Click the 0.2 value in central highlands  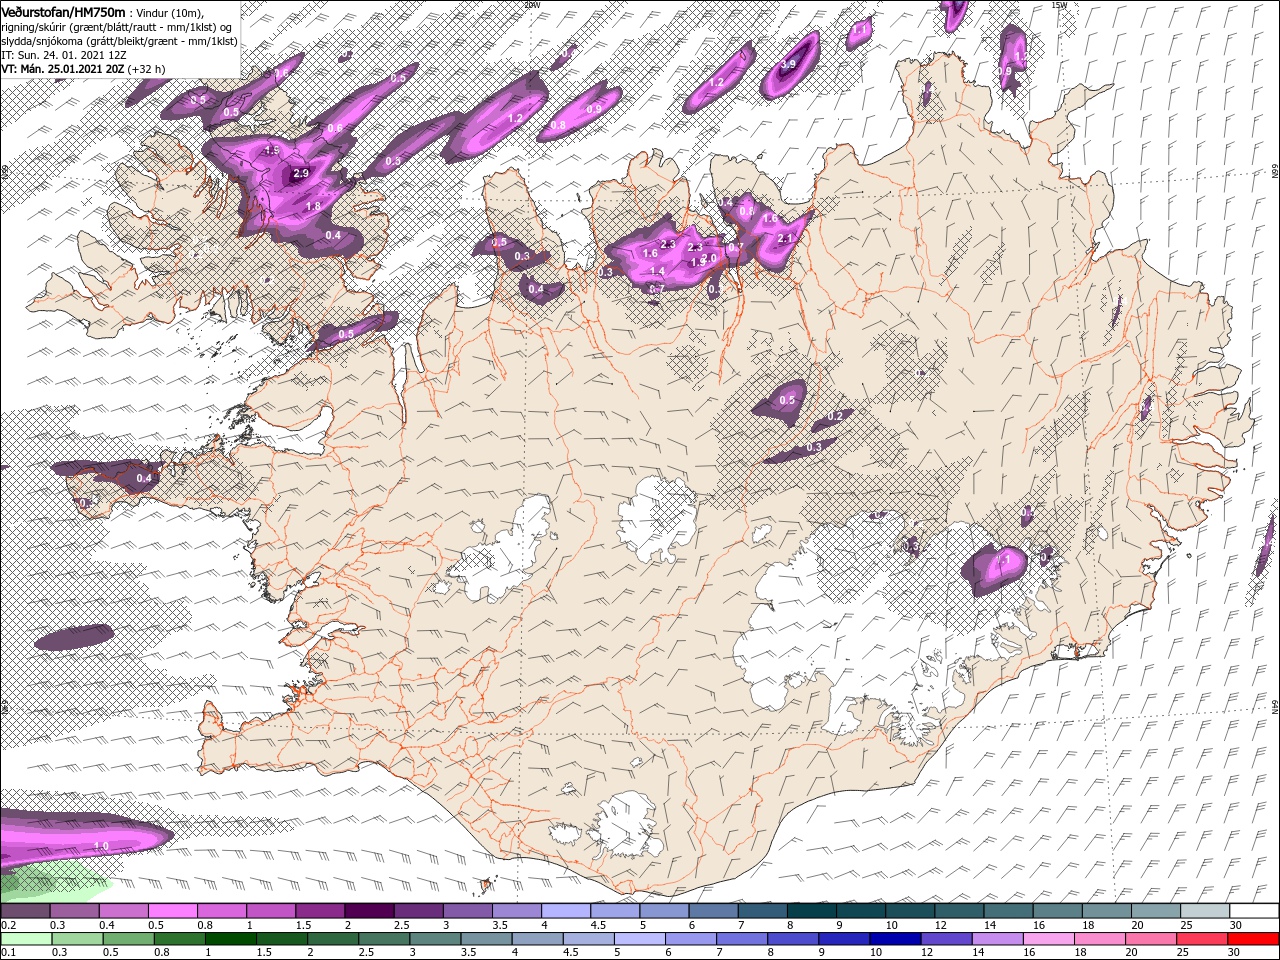(x=836, y=415)
